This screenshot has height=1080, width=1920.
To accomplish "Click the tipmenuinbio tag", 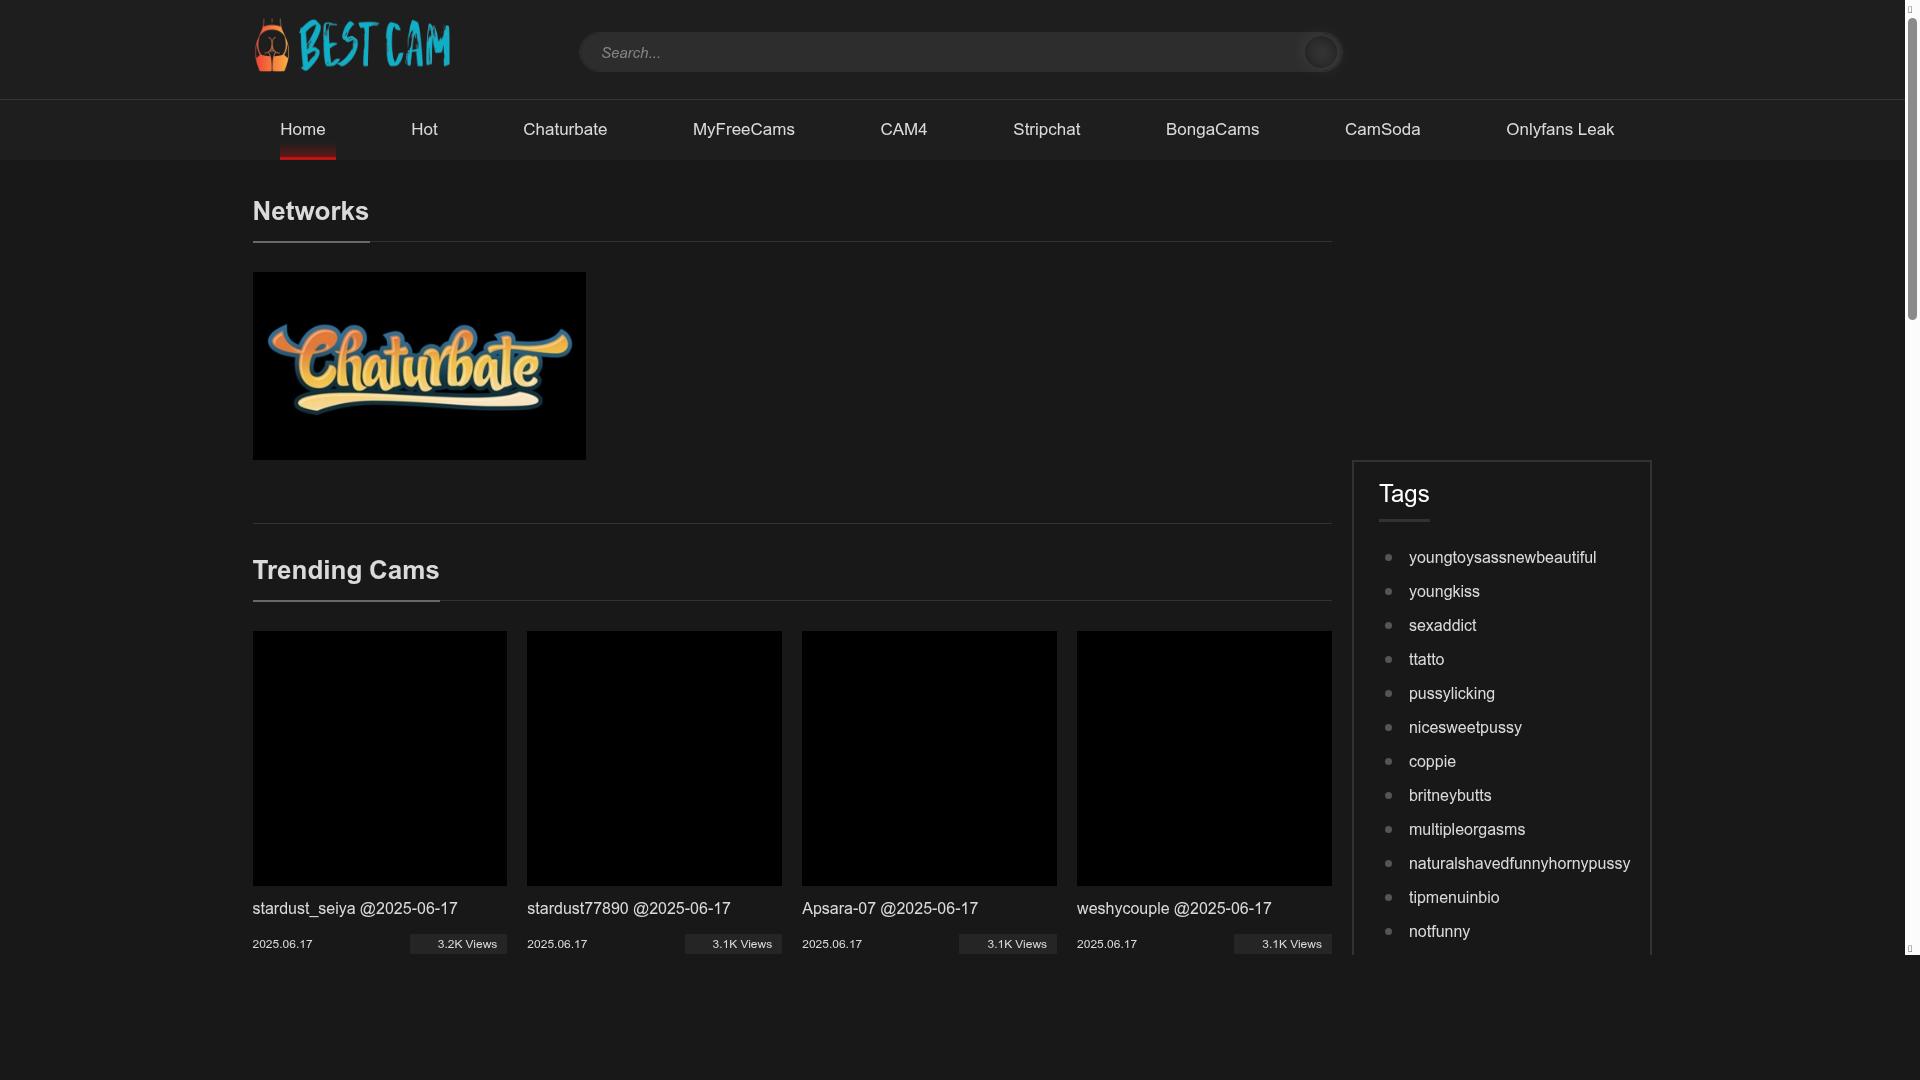I will (x=1453, y=897).
